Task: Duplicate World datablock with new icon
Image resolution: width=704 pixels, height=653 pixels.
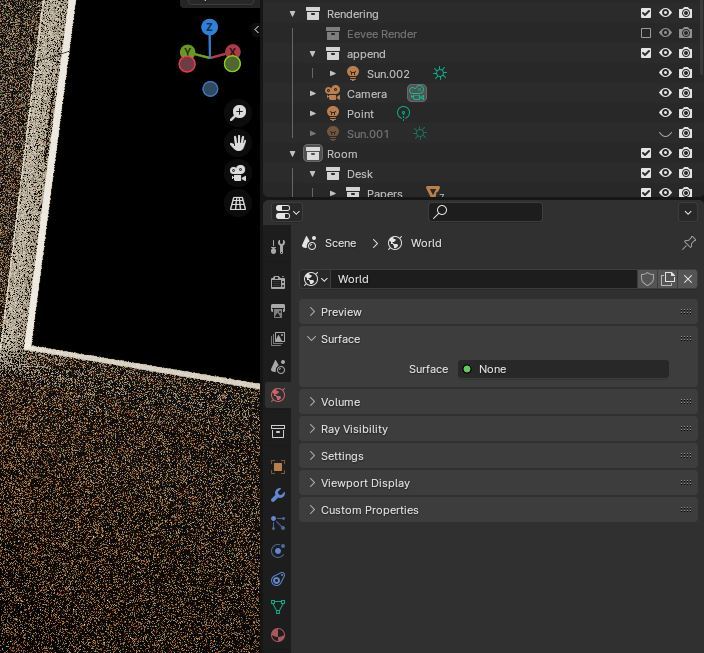Action: [x=668, y=279]
